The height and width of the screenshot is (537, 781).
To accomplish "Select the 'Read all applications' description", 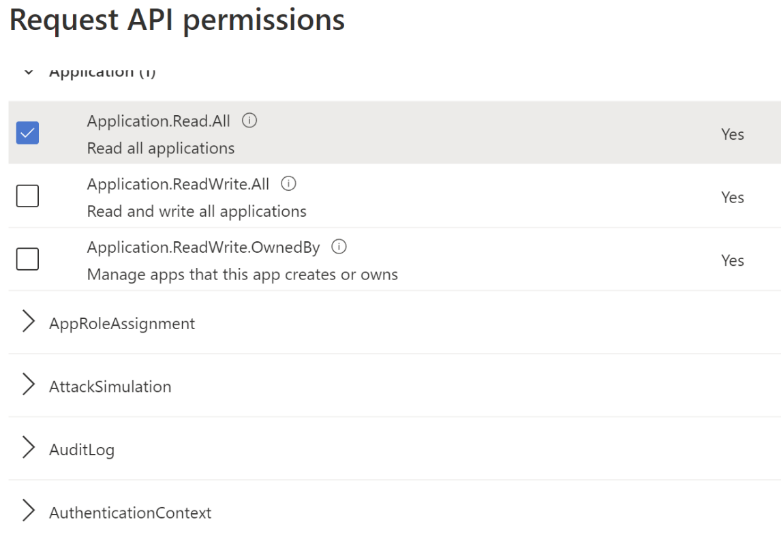I will pyautogui.click(x=161, y=148).
